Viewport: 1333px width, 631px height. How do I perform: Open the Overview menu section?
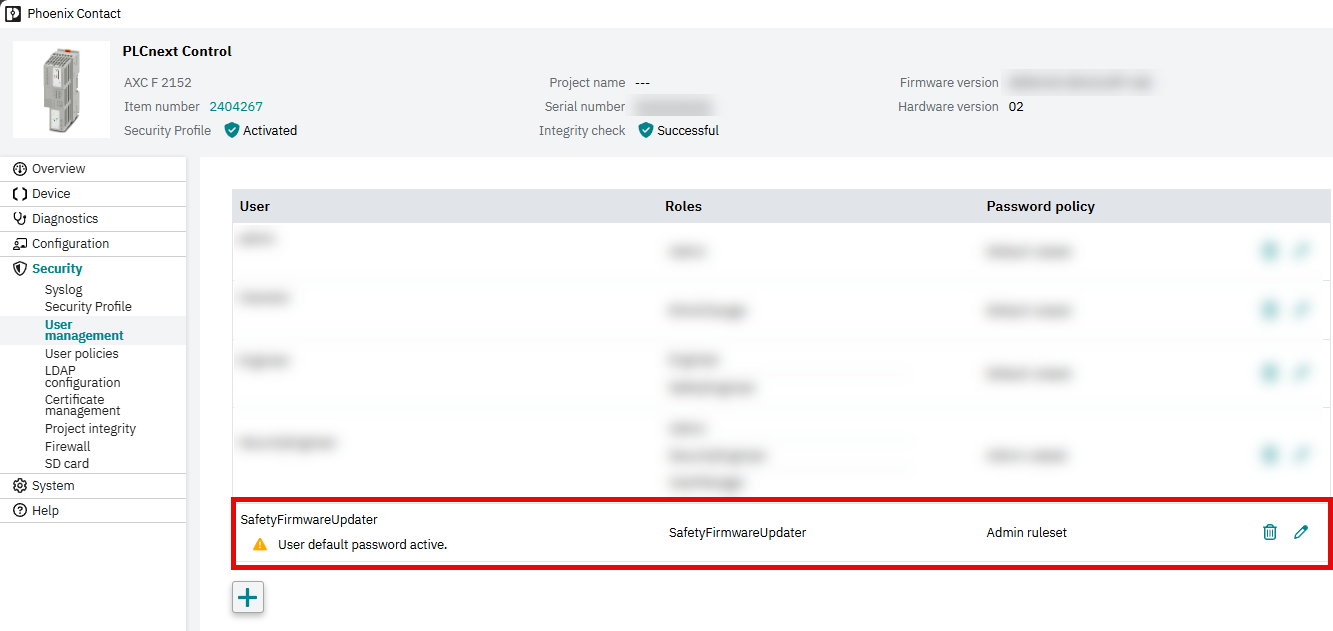click(93, 169)
